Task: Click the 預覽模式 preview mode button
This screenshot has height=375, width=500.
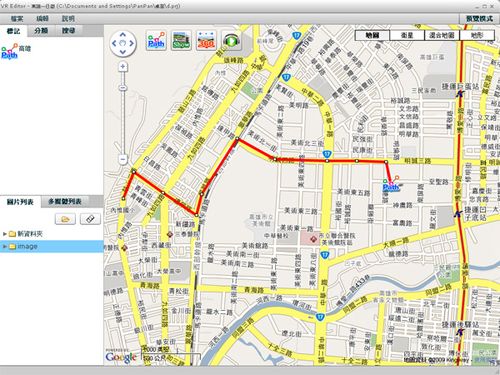Action: 479,19
